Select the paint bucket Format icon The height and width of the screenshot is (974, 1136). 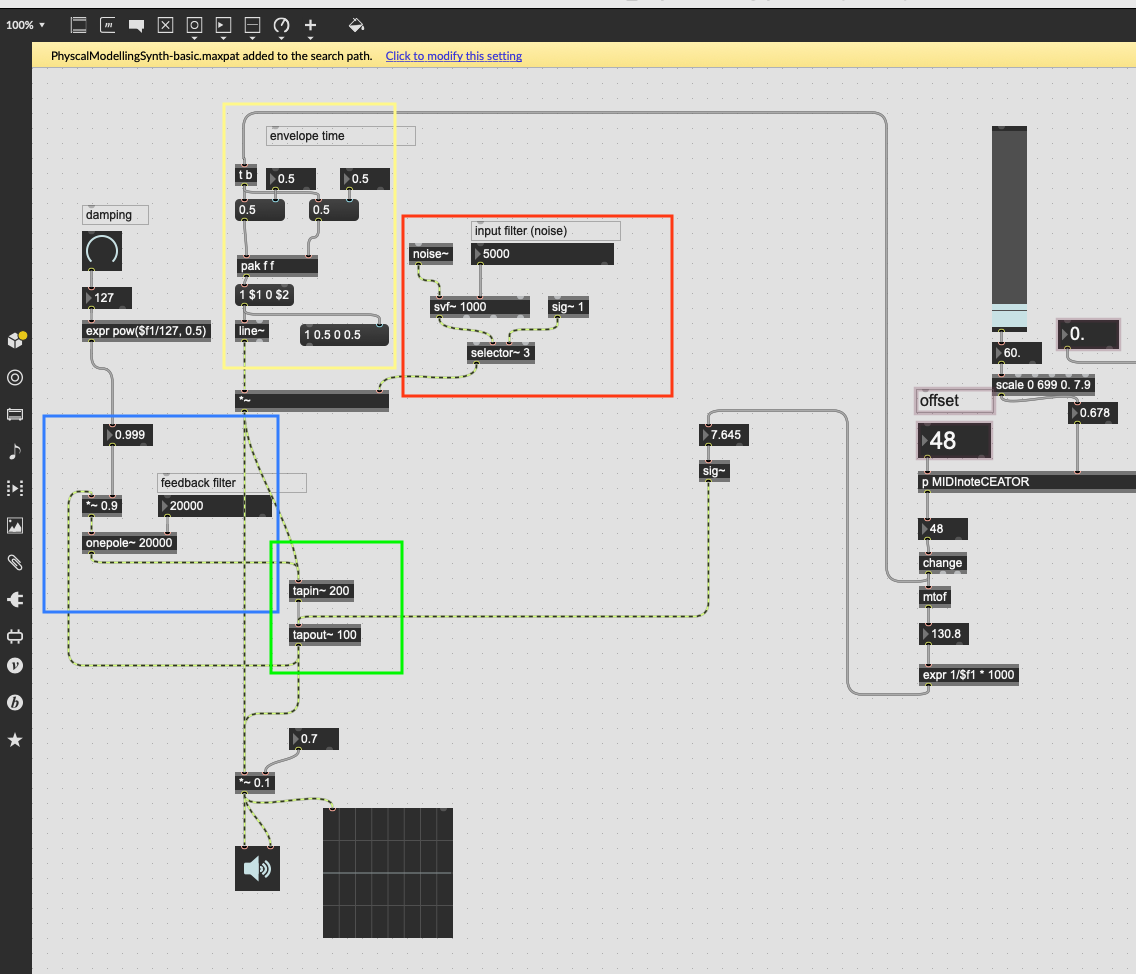click(x=357, y=24)
